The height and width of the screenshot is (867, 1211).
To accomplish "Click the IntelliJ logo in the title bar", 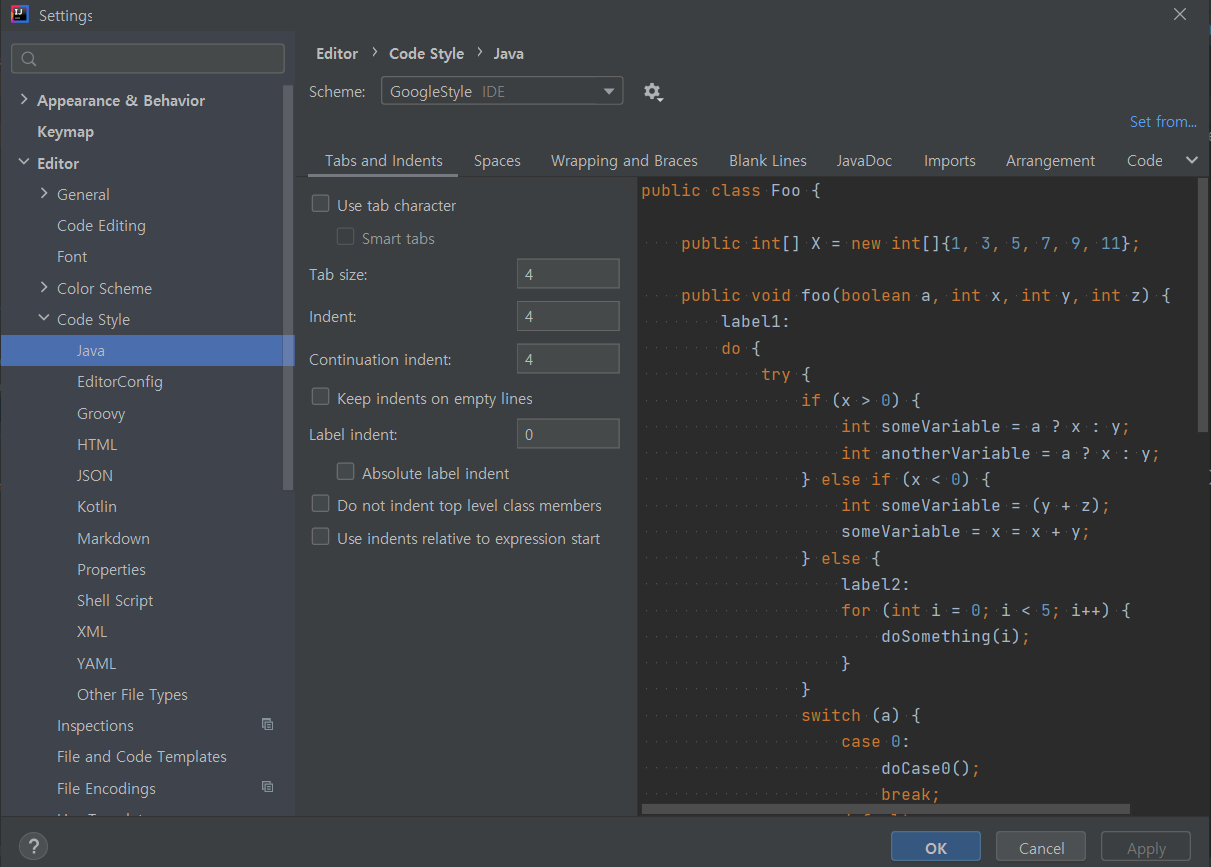I will (x=20, y=15).
